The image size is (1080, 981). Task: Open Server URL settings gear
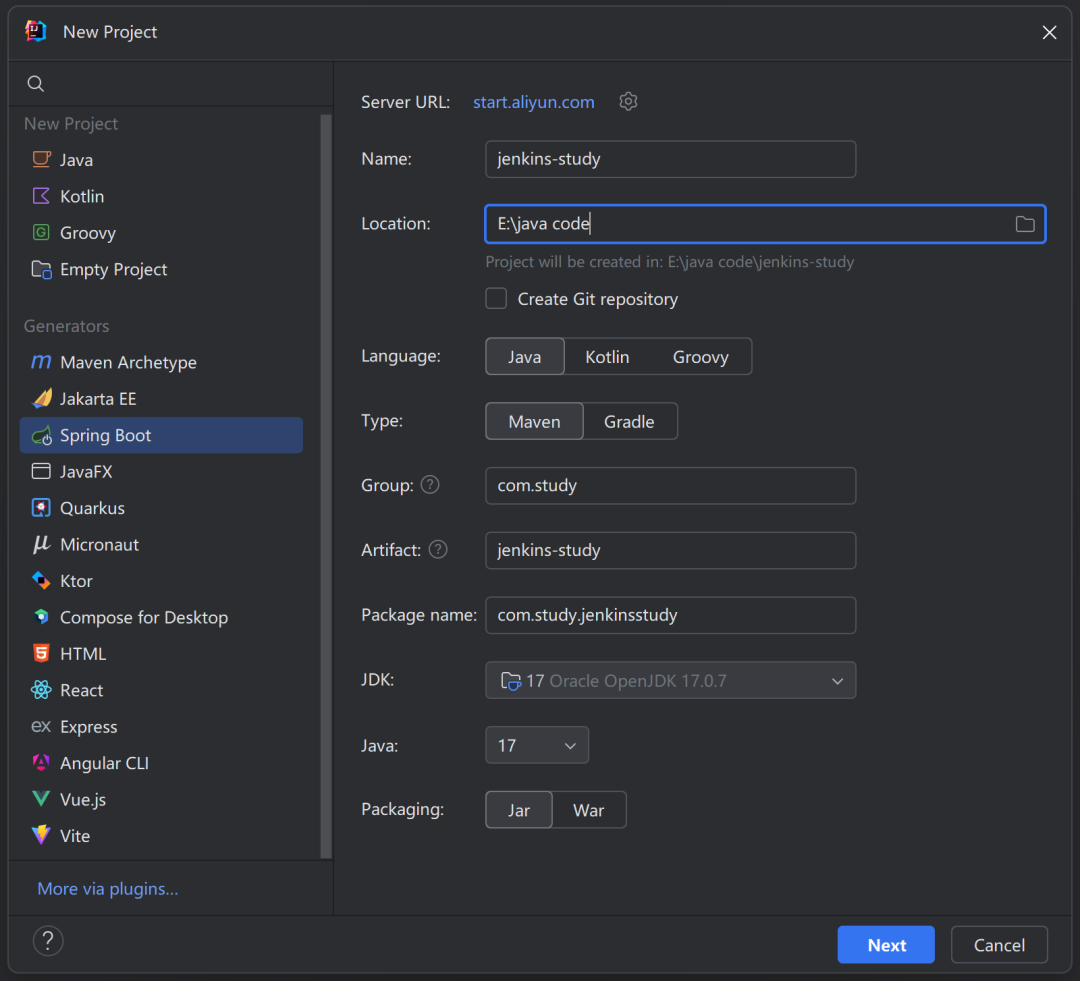click(628, 102)
